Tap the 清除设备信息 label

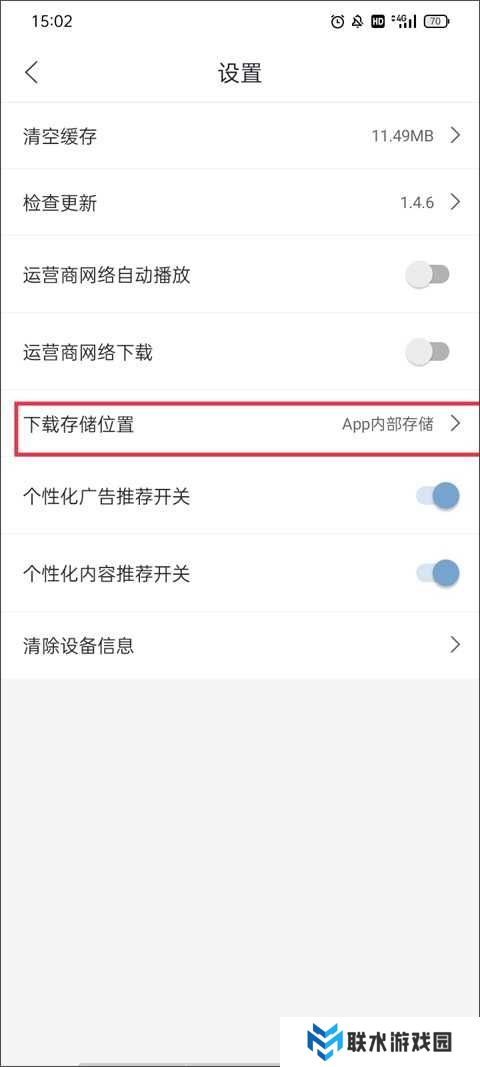click(x=79, y=644)
